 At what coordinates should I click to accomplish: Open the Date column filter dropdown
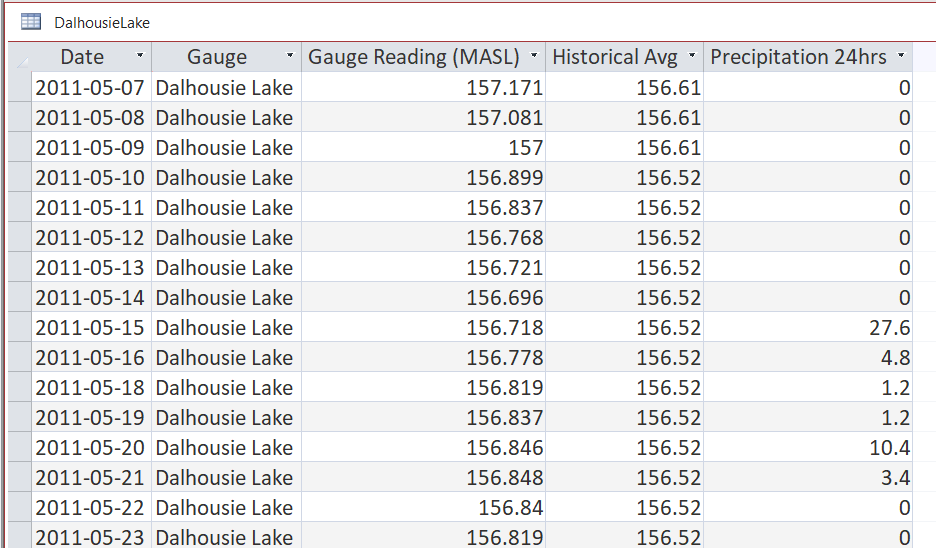tap(140, 56)
